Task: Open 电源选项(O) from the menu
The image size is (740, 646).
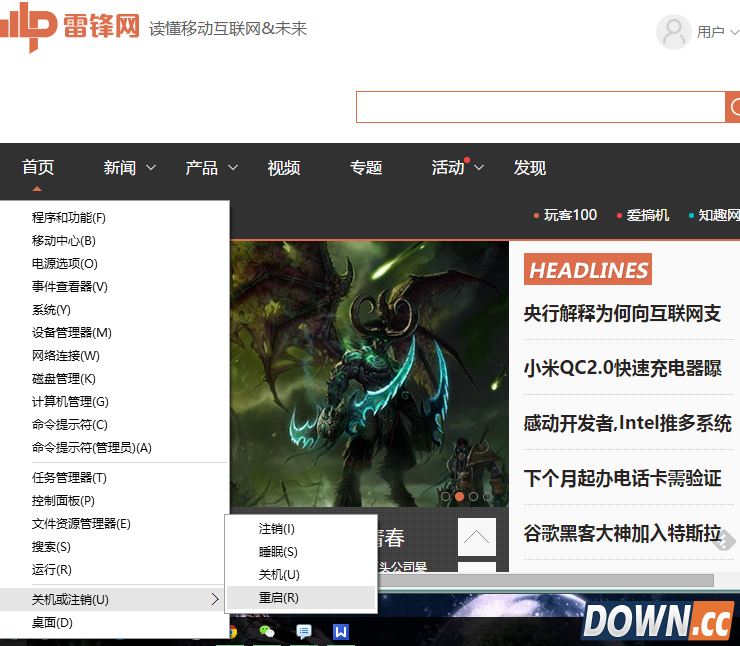Action: coord(115,264)
